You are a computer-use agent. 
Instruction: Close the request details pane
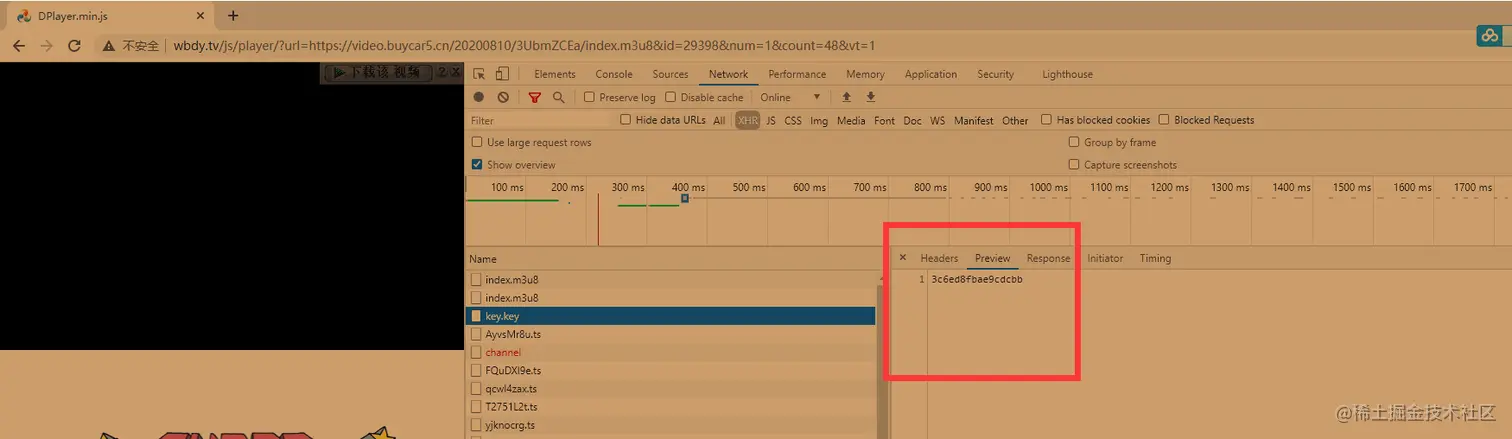click(x=903, y=258)
